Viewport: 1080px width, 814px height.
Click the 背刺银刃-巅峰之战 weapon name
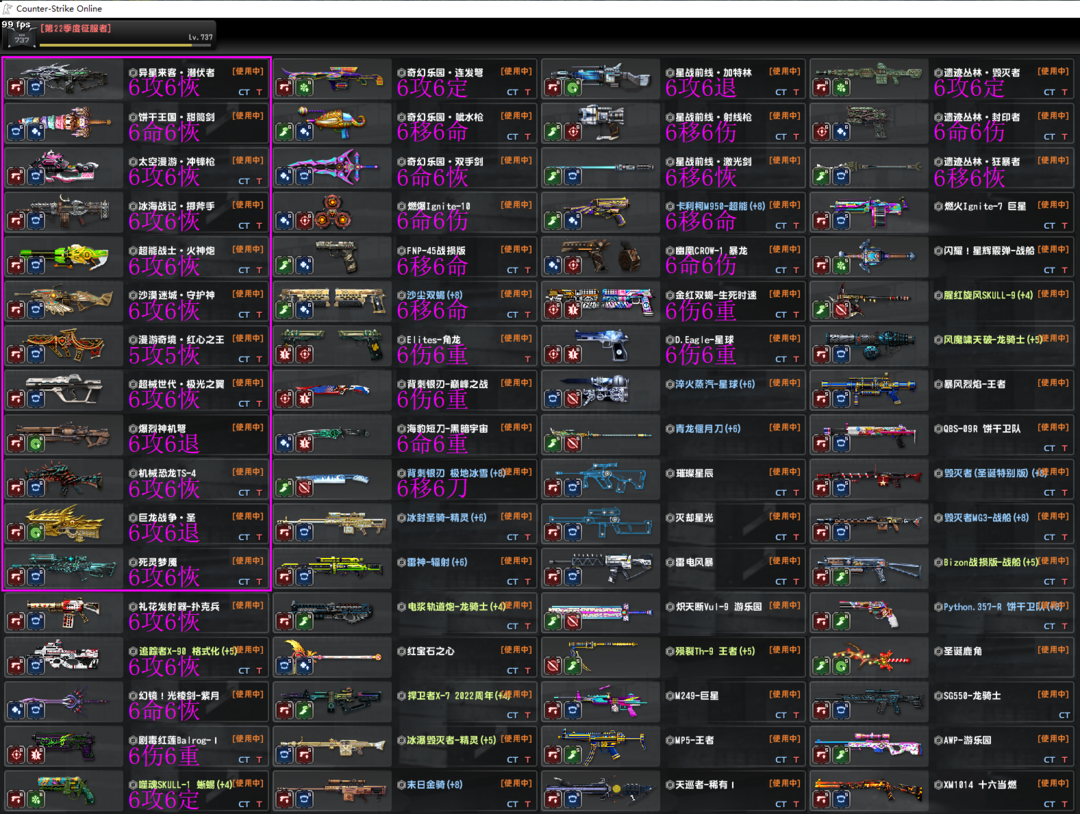click(x=447, y=384)
